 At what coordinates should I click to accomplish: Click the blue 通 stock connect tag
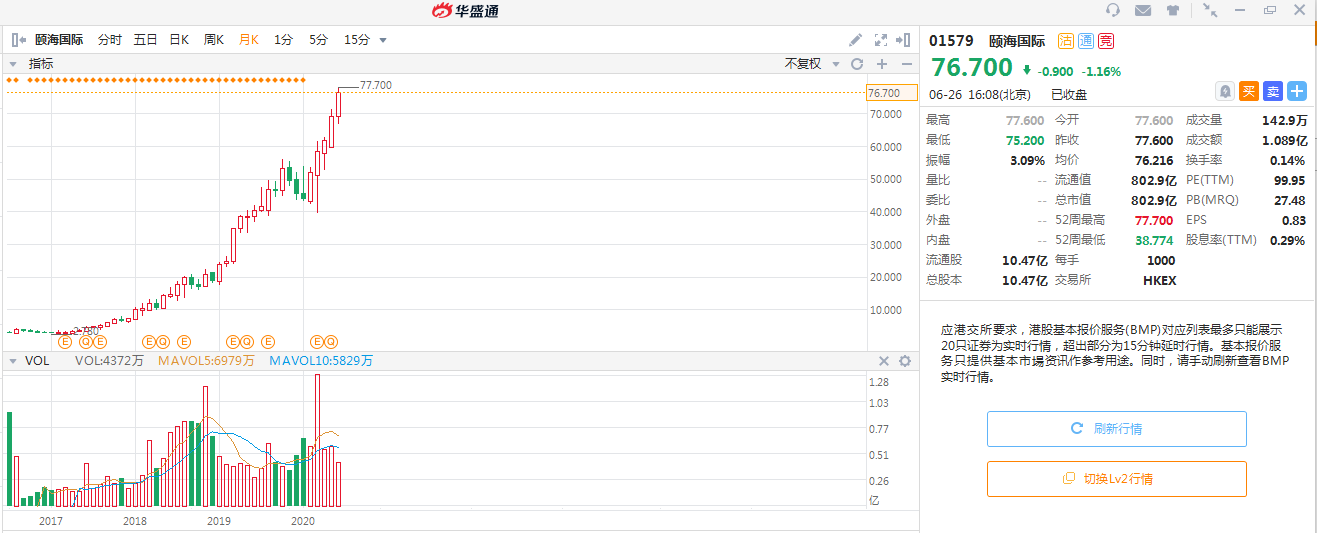tap(1085, 41)
